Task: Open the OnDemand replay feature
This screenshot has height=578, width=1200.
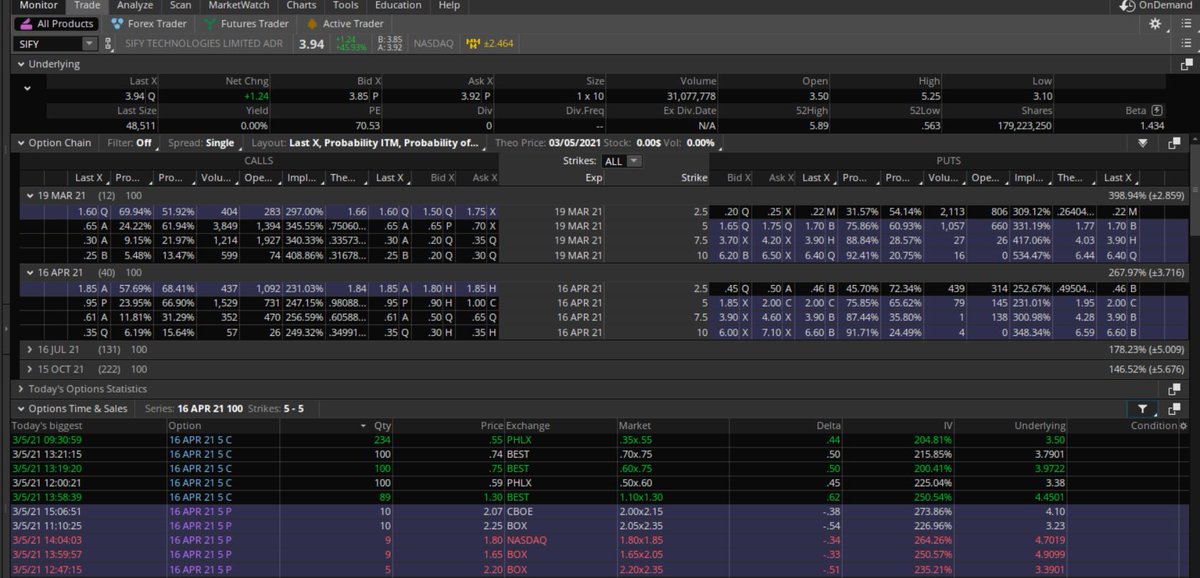Action: pos(1155,5)
